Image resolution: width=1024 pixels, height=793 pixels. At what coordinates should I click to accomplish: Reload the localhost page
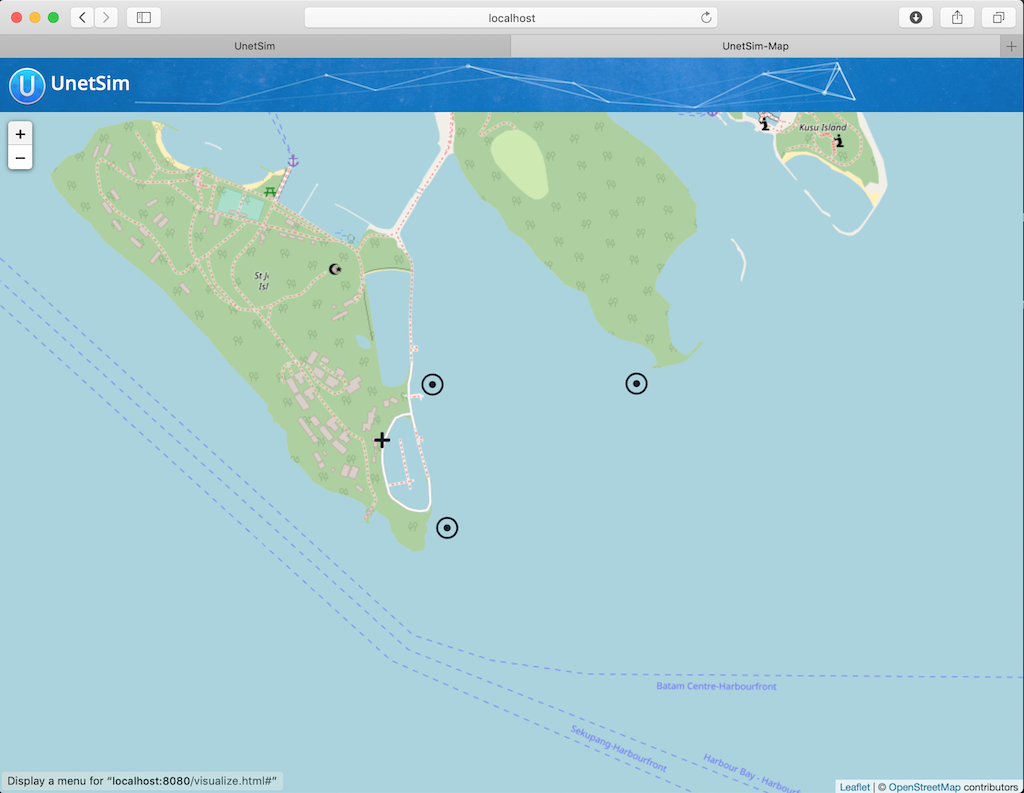(706, 18)
